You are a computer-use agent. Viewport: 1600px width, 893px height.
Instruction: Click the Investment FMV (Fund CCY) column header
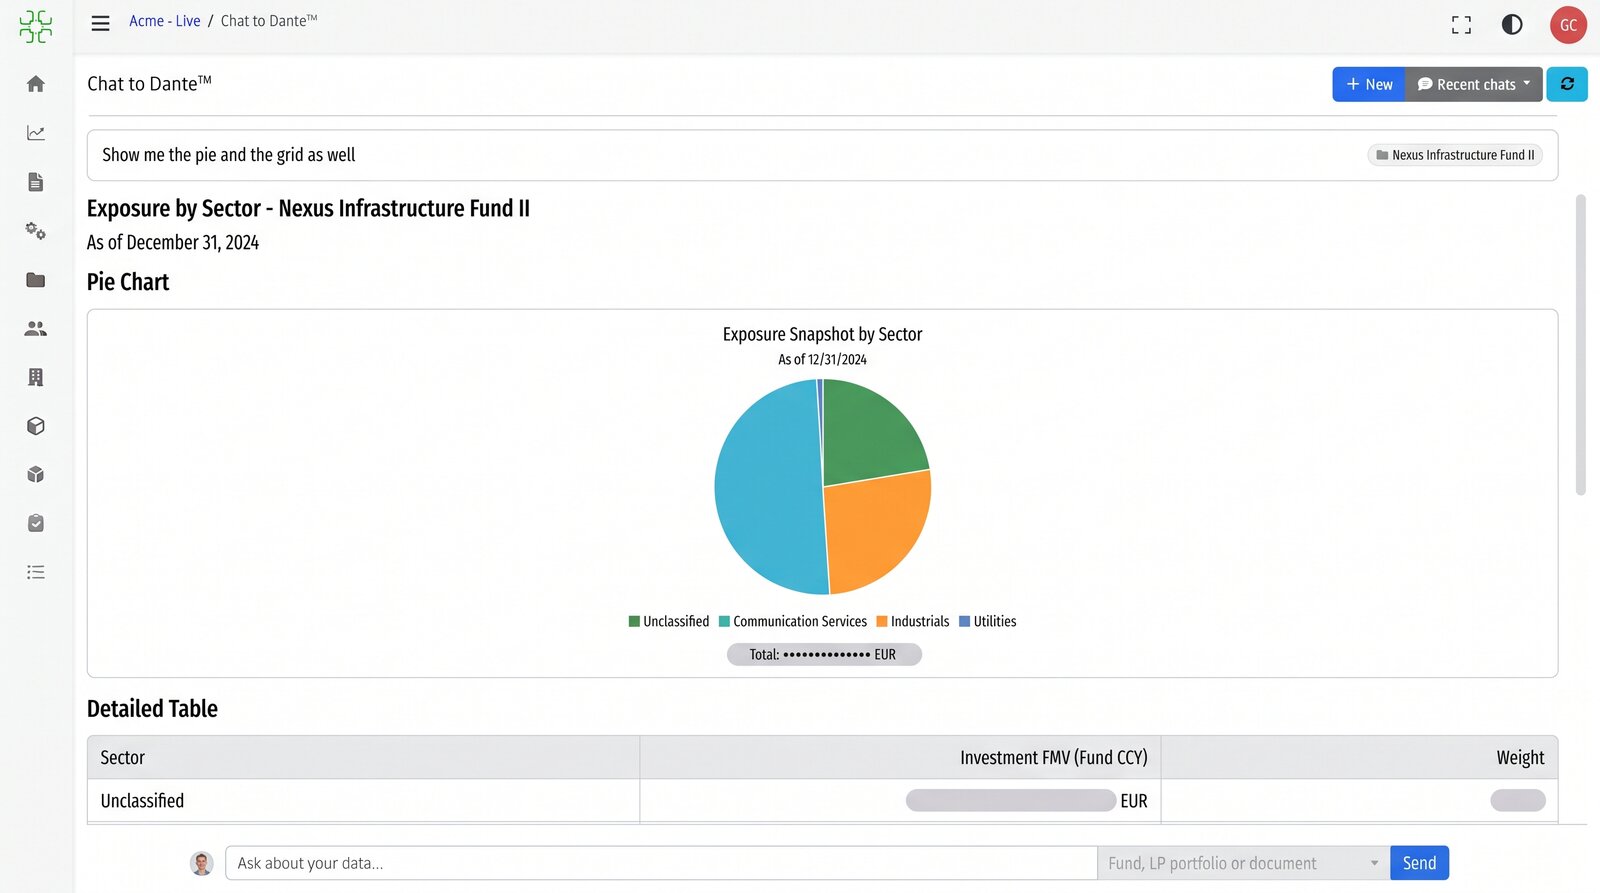(900, 758)
